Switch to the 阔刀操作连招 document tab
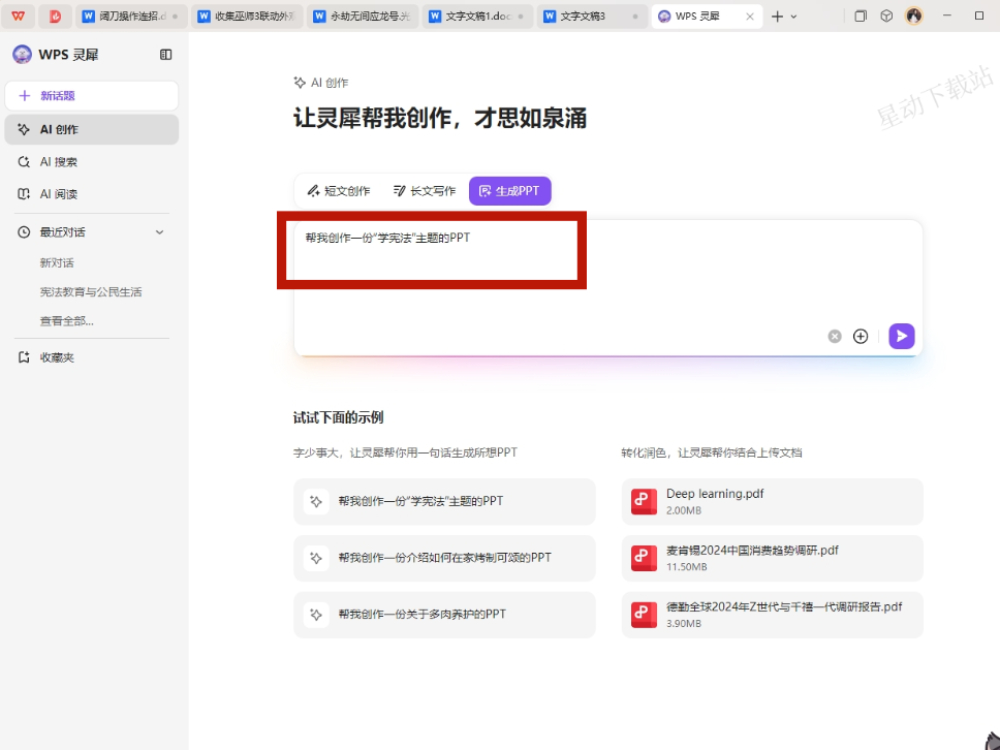This screenshot has width=1000, height=750. (131, 17)
